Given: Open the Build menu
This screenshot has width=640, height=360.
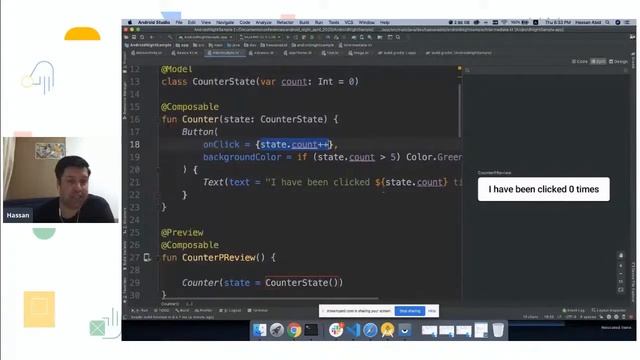Looking at the screenshot, I should (x=304, y=22).
